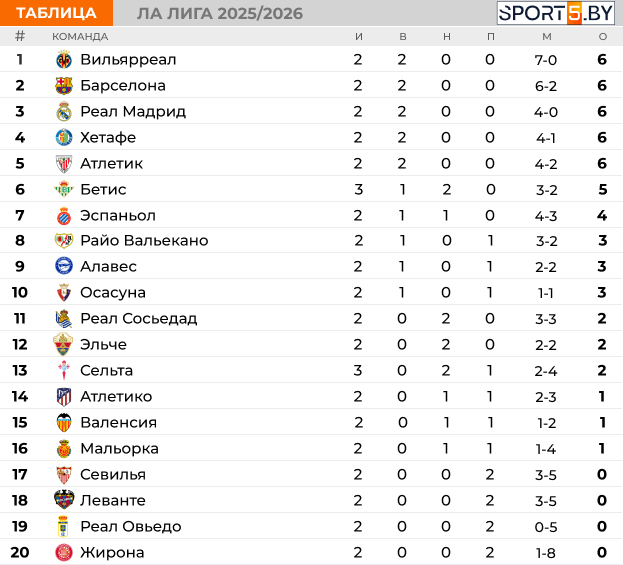Click the Getafe club crest
This screenshot has width=623, height=565.
coord(64,137)
